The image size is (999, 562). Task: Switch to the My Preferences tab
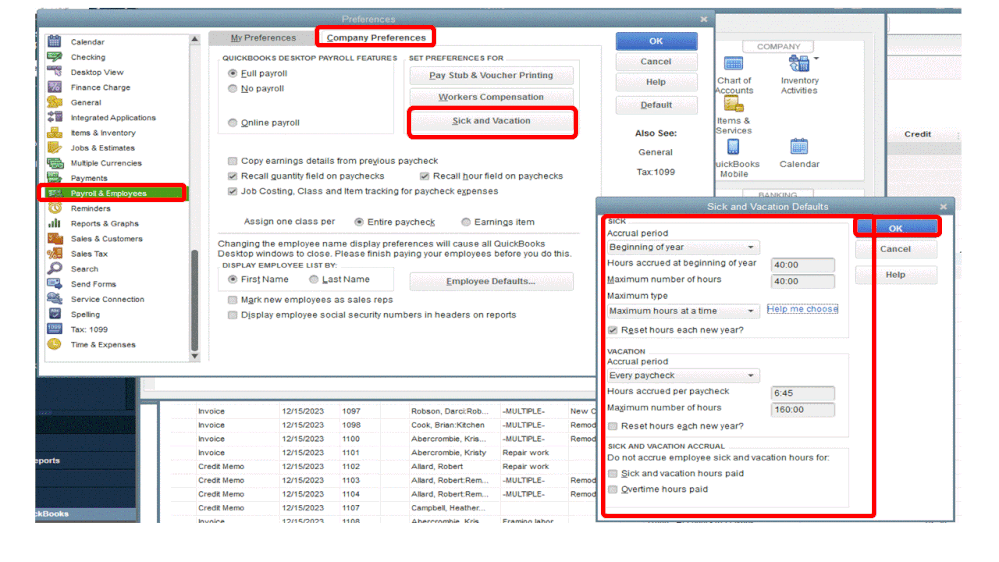[263, 38]
